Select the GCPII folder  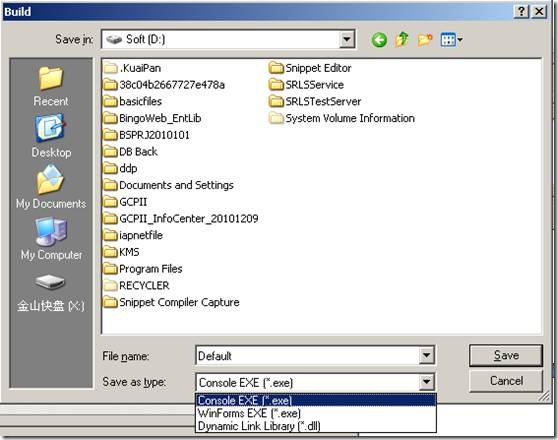125,202
